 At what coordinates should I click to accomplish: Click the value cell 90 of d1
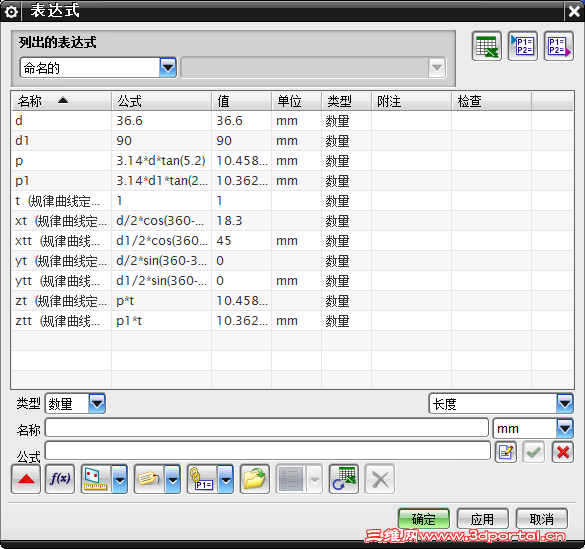click(241, 141)
